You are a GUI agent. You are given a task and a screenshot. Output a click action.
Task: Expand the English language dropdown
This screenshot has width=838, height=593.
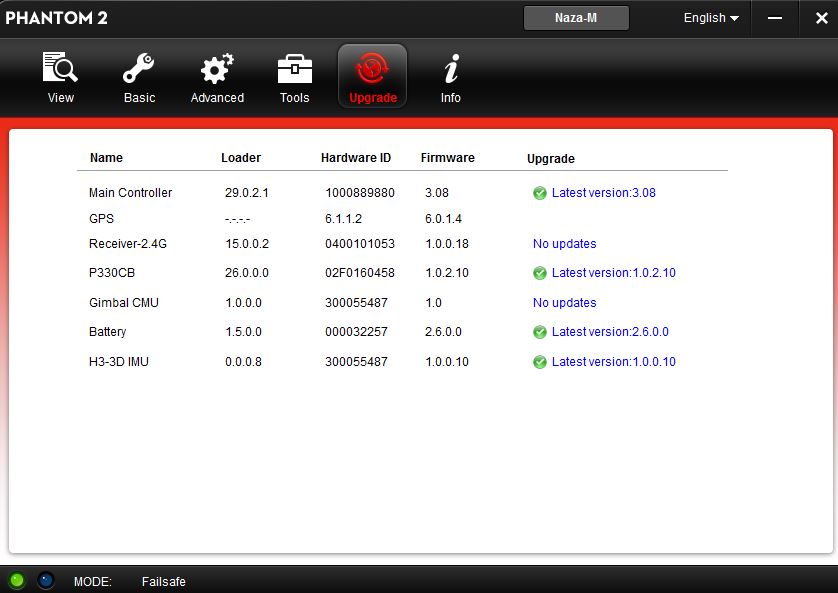tap(711, 18)
